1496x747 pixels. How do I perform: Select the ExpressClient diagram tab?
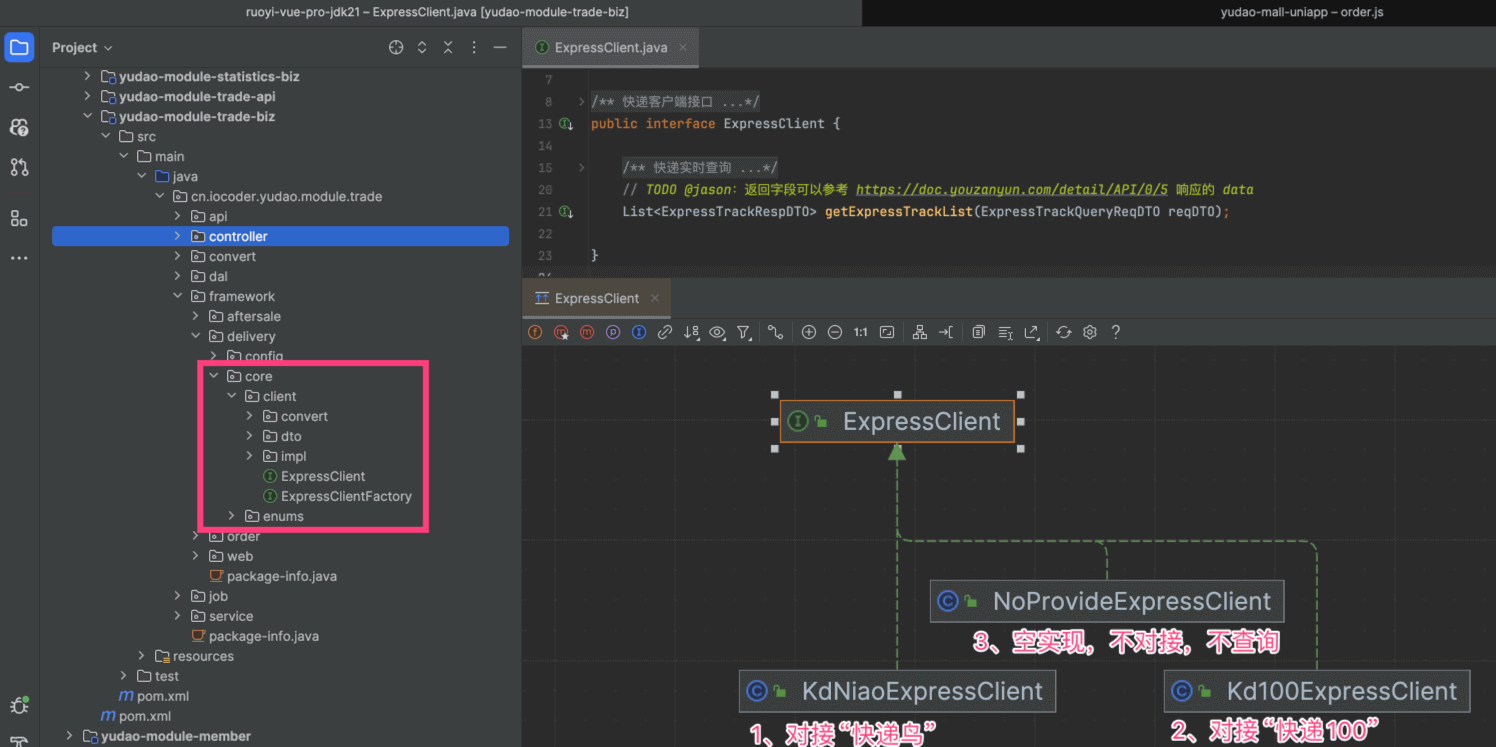coord(596,298)
